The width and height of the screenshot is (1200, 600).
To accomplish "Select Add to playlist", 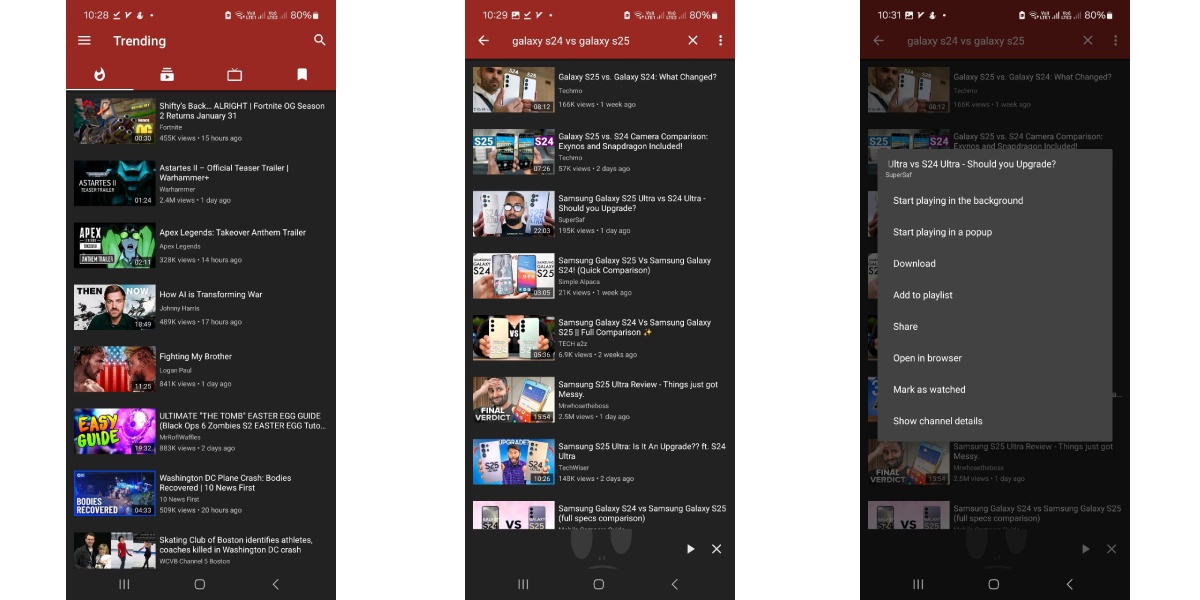I will coord(995,295).
